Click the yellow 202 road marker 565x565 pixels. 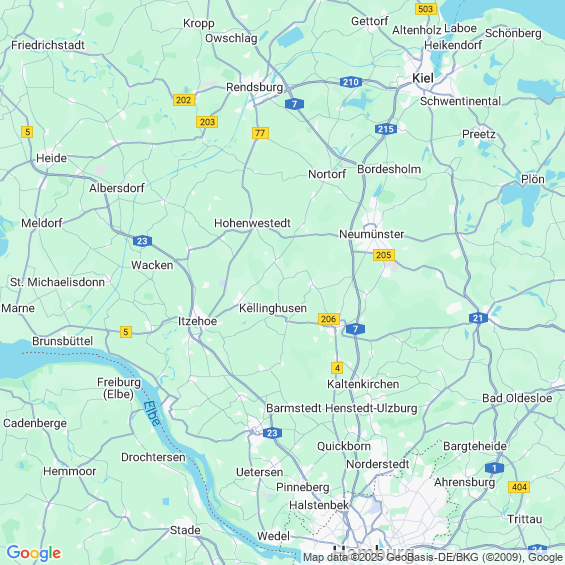pos(184,100)
